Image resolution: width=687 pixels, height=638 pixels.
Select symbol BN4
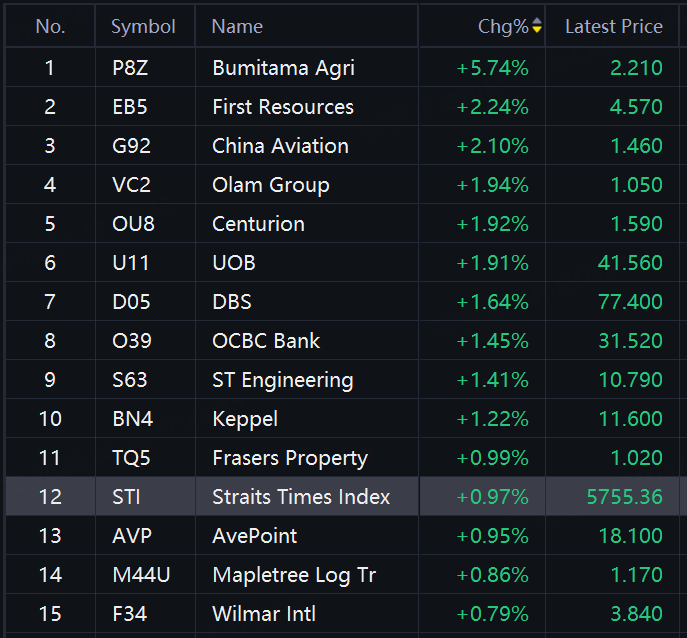[x=132, y=419]
